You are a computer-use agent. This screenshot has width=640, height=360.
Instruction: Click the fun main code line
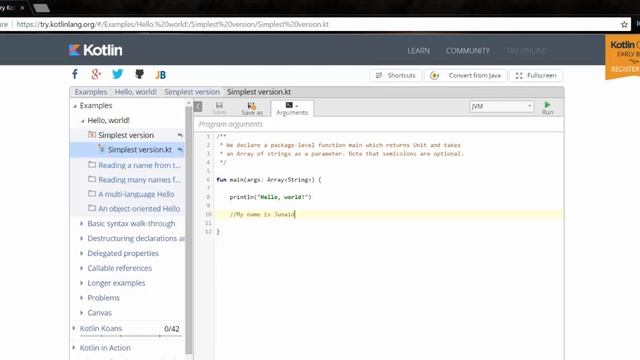coord(269,180)
